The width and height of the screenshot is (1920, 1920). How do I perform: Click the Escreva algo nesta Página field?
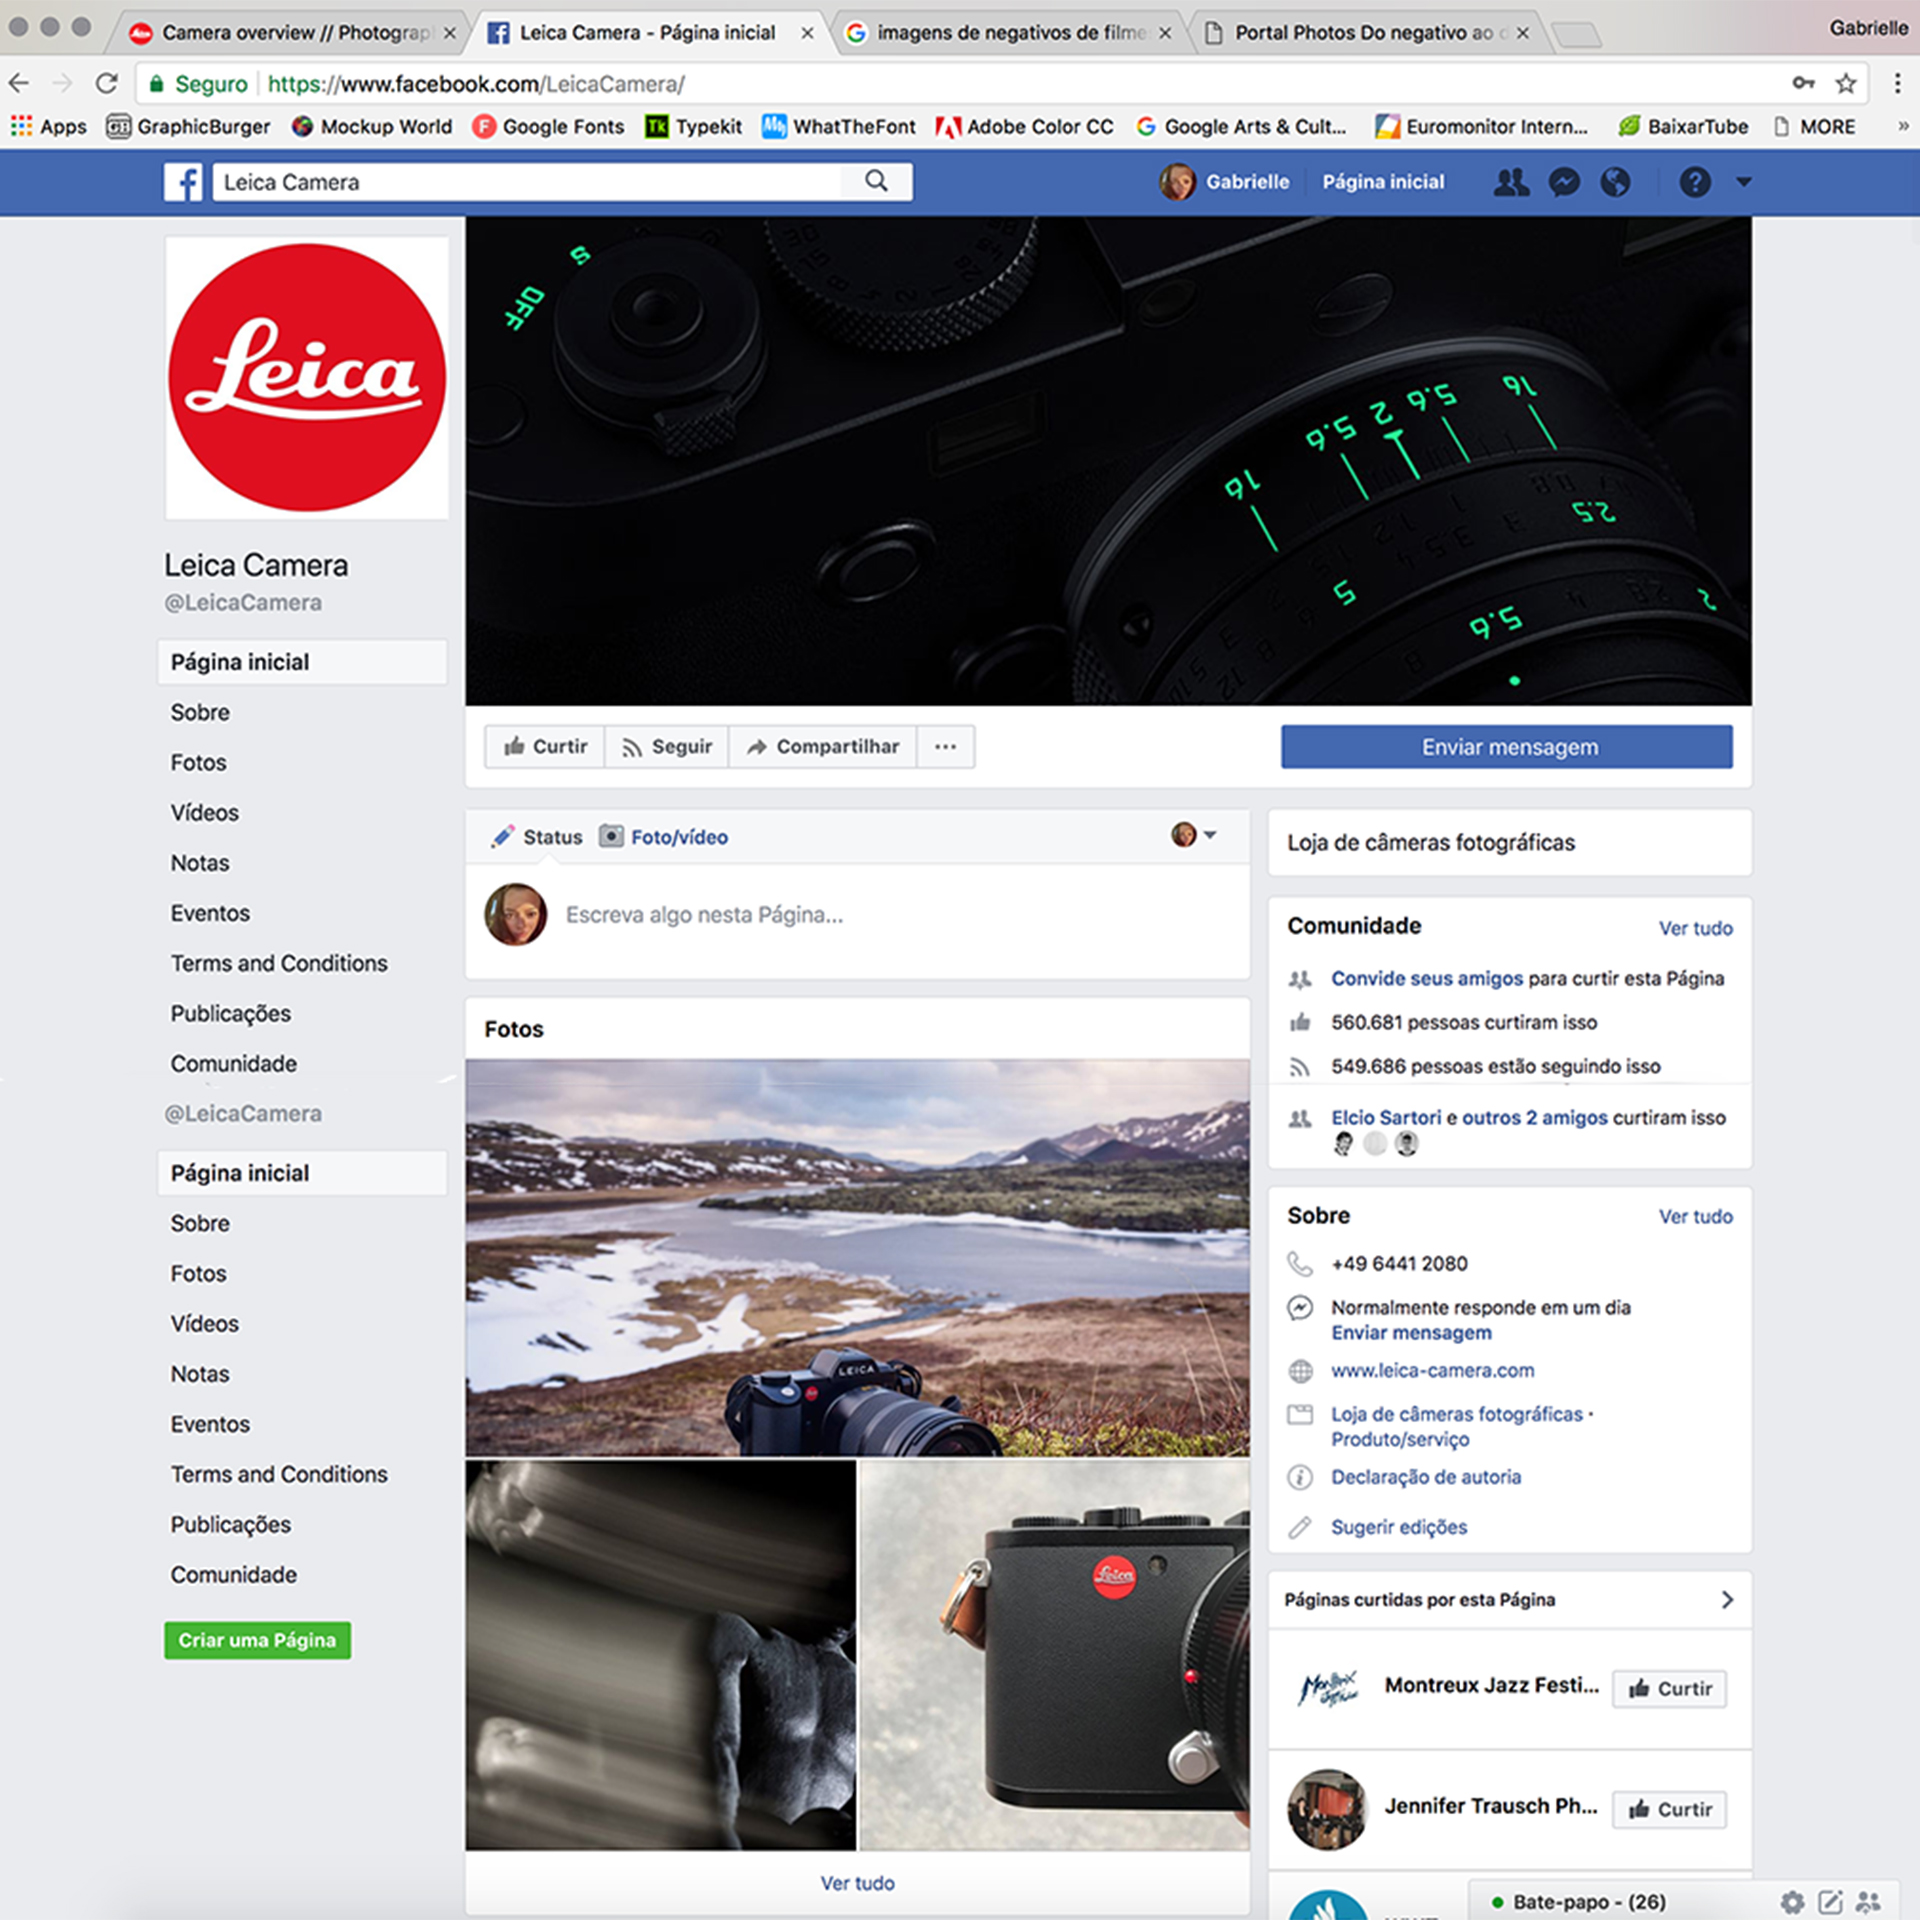tap(704, 915)
